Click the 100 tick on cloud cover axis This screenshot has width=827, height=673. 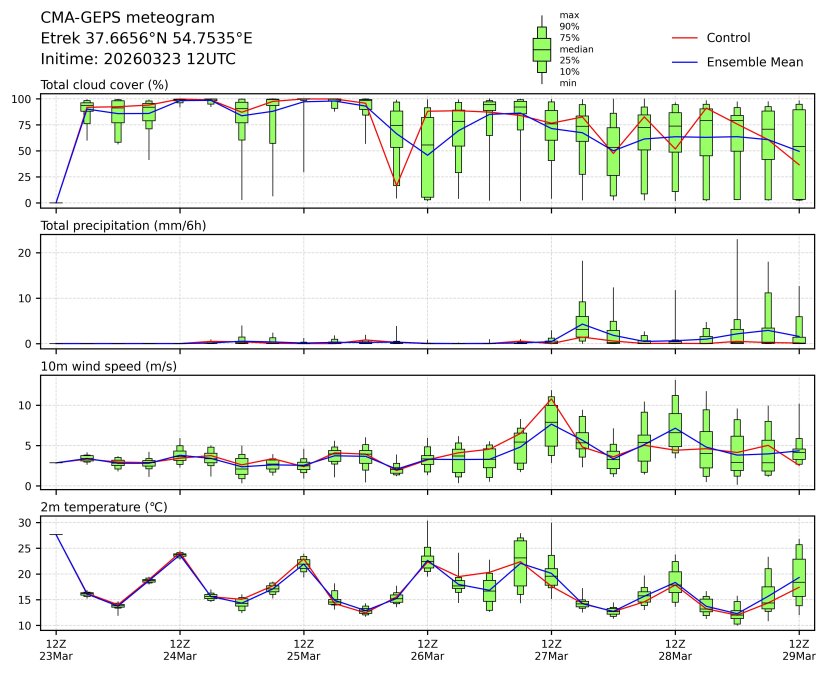pos(26,99)
